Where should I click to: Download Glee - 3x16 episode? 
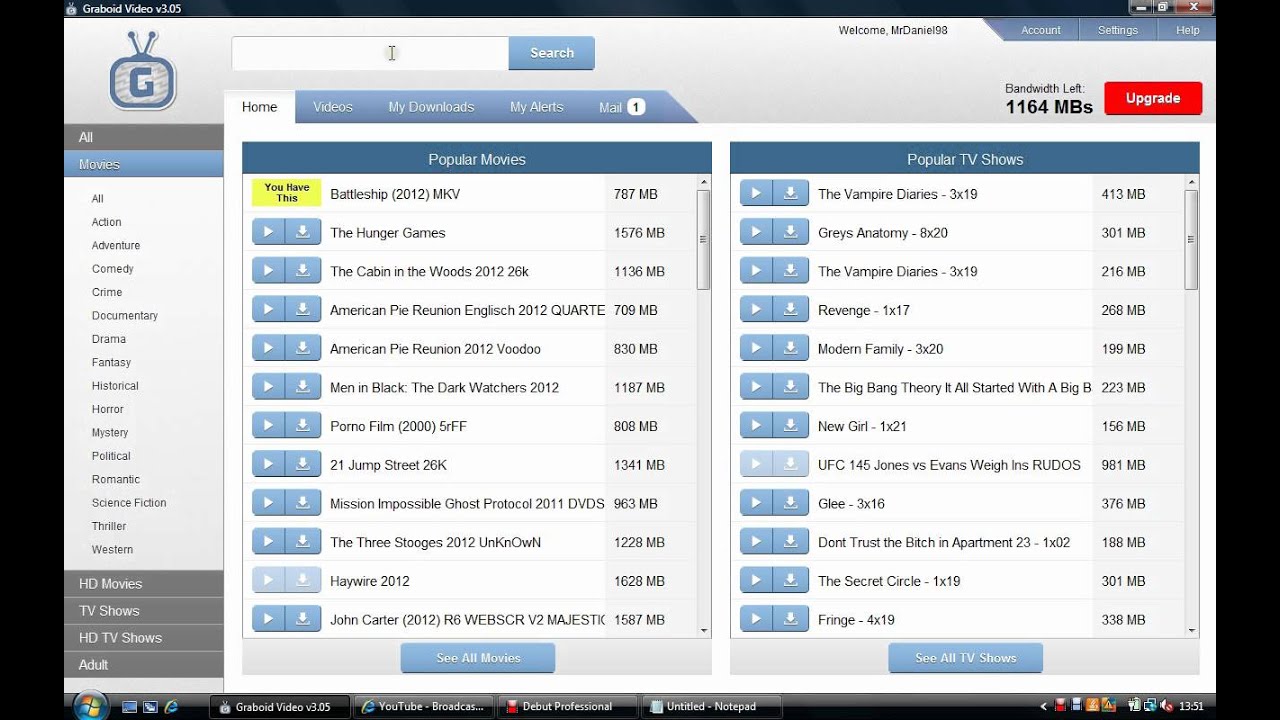point(791,504)
